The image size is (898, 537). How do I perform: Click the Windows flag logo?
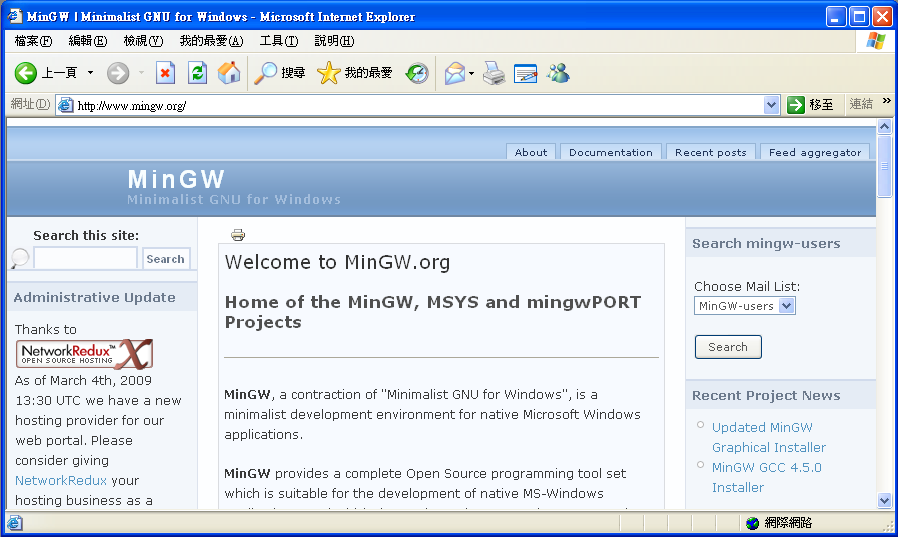(x=876, y=41)
